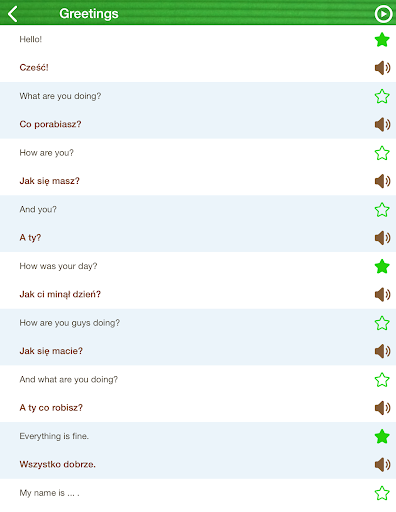Favorite the How are you? phrase

[x=382, y=153]
